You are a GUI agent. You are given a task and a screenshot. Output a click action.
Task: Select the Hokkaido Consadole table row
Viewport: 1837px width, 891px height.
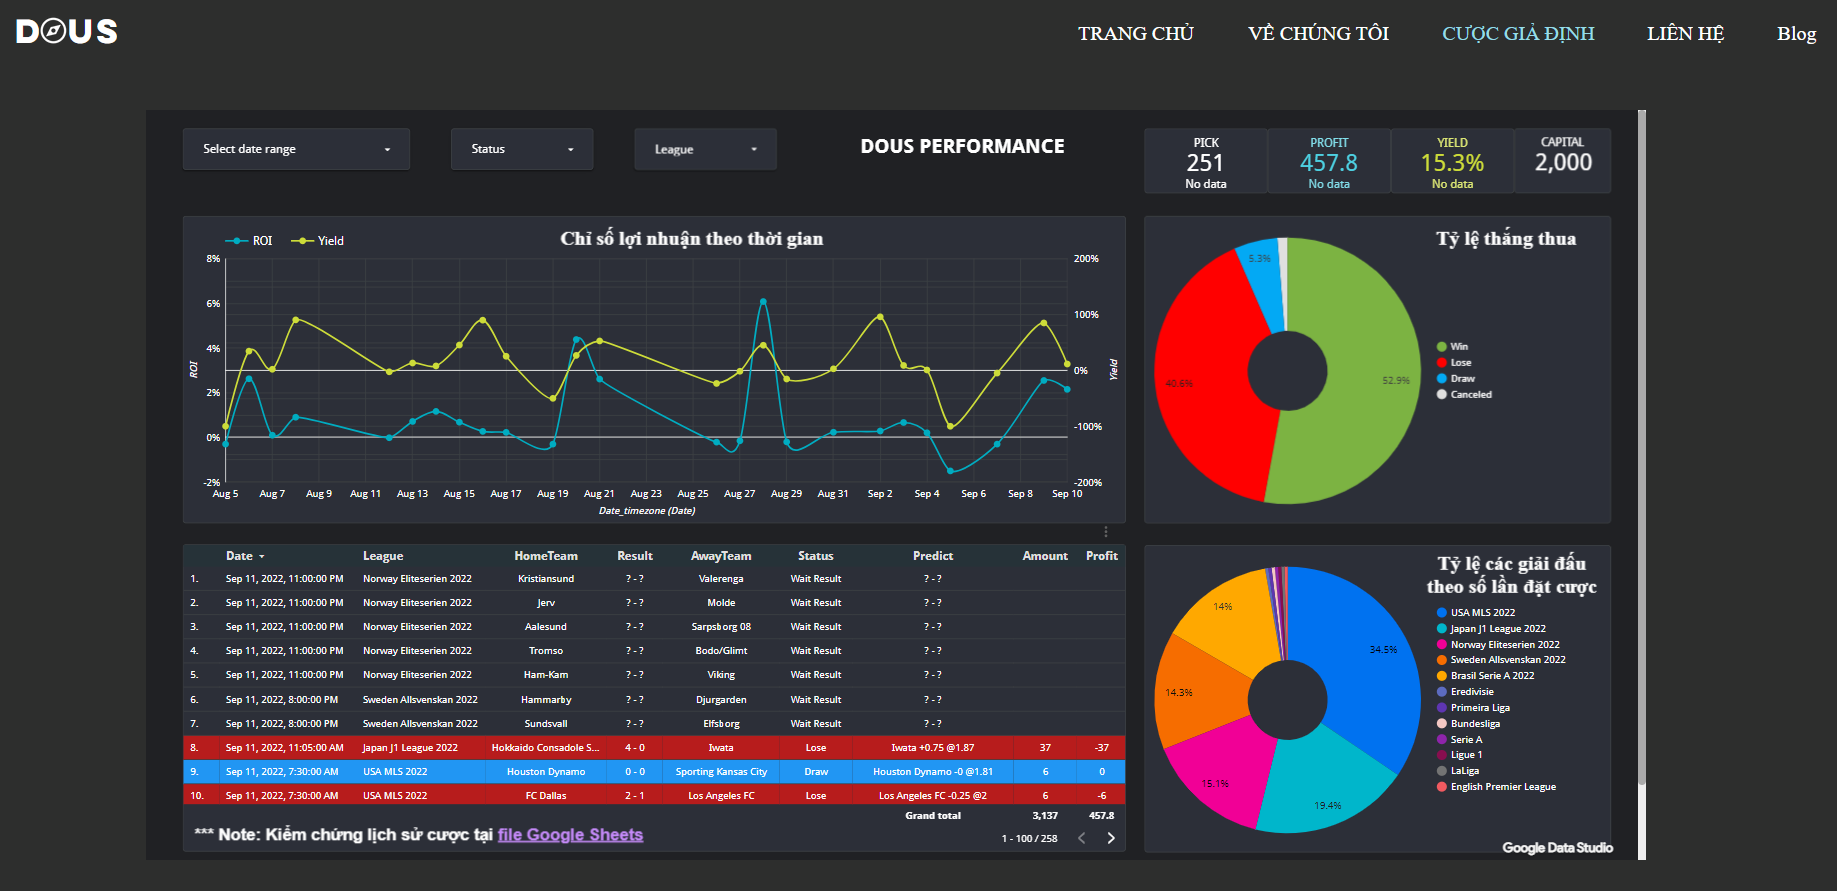545,748
